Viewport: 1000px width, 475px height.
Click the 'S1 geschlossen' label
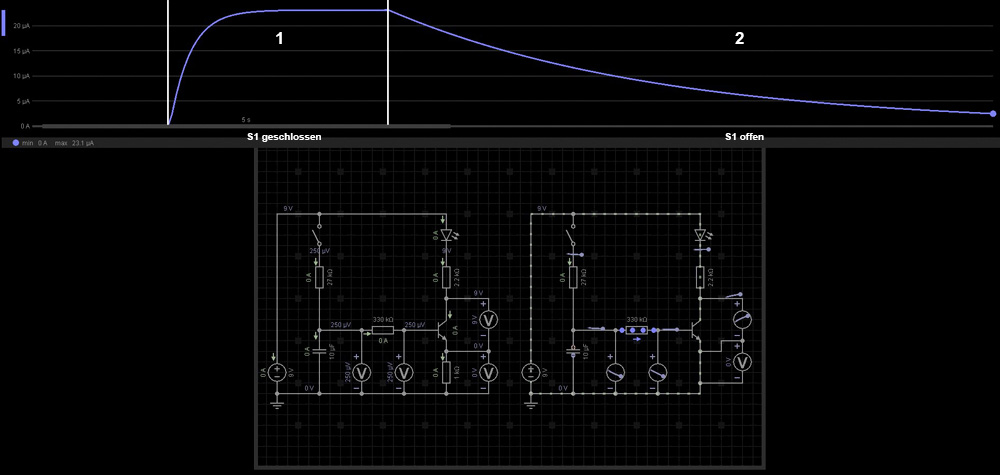(x=284, y=135)
